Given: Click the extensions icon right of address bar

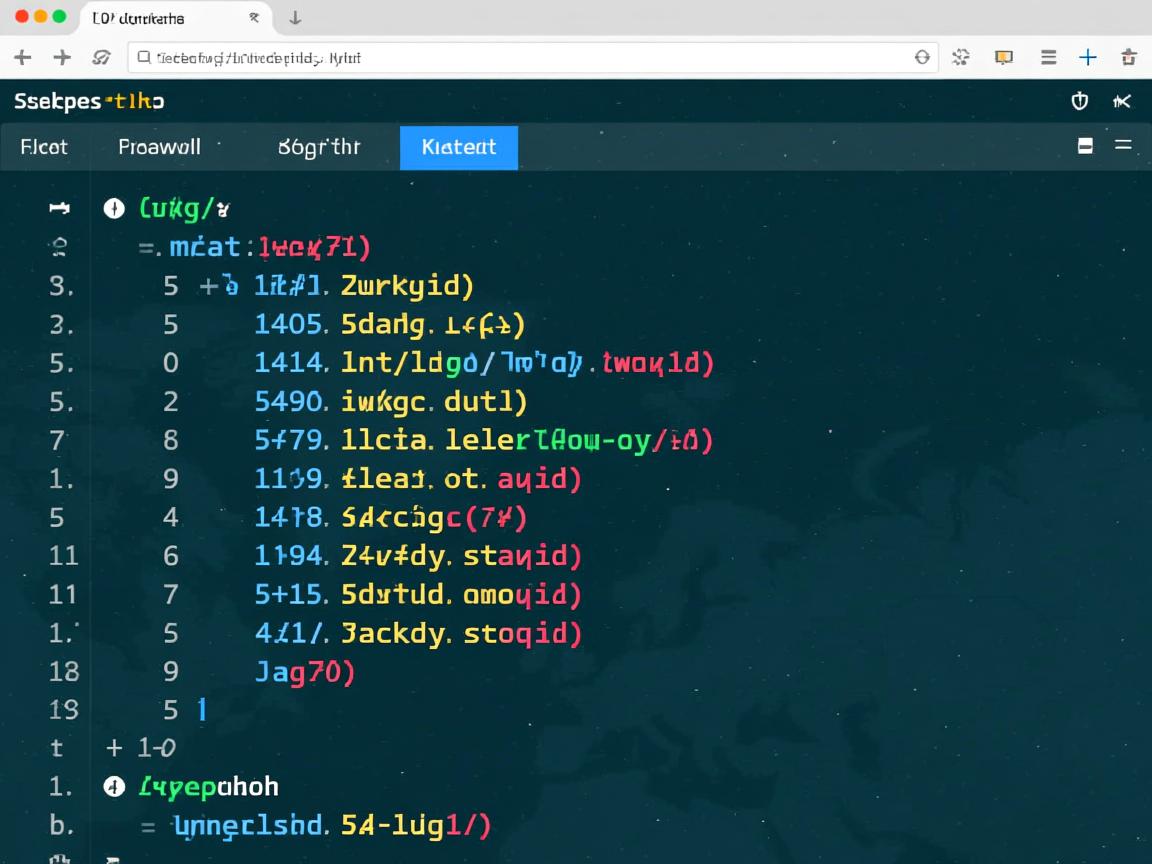Looking at the screenshot, I should point(961,58).
